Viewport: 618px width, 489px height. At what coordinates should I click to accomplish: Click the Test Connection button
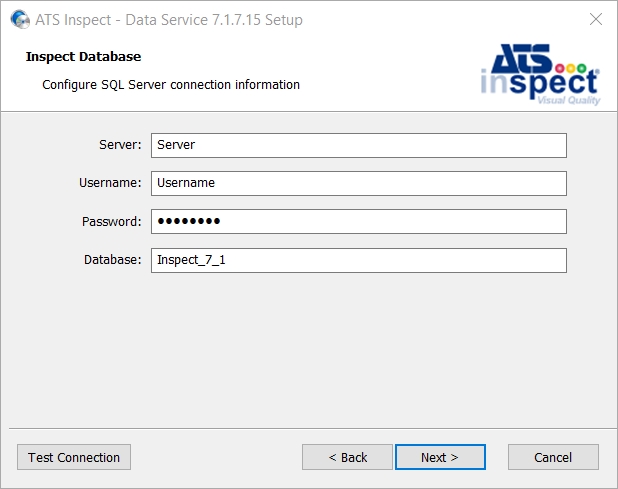tap(74, 457)
